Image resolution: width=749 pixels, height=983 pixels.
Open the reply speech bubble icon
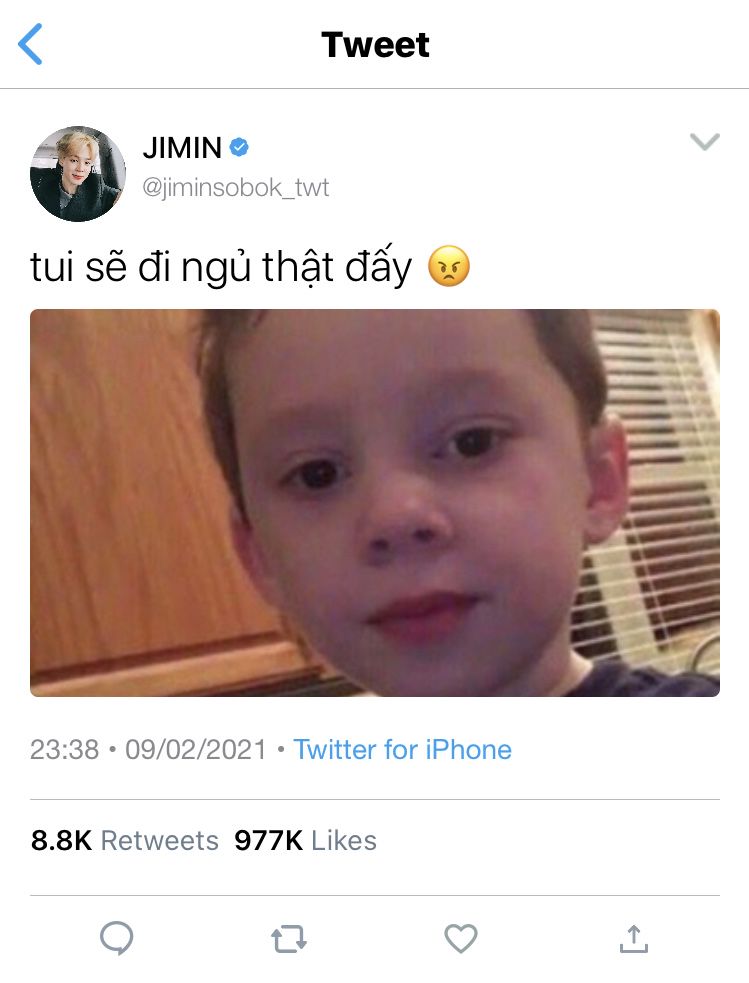pyautogui.click(x=117, y=938)
